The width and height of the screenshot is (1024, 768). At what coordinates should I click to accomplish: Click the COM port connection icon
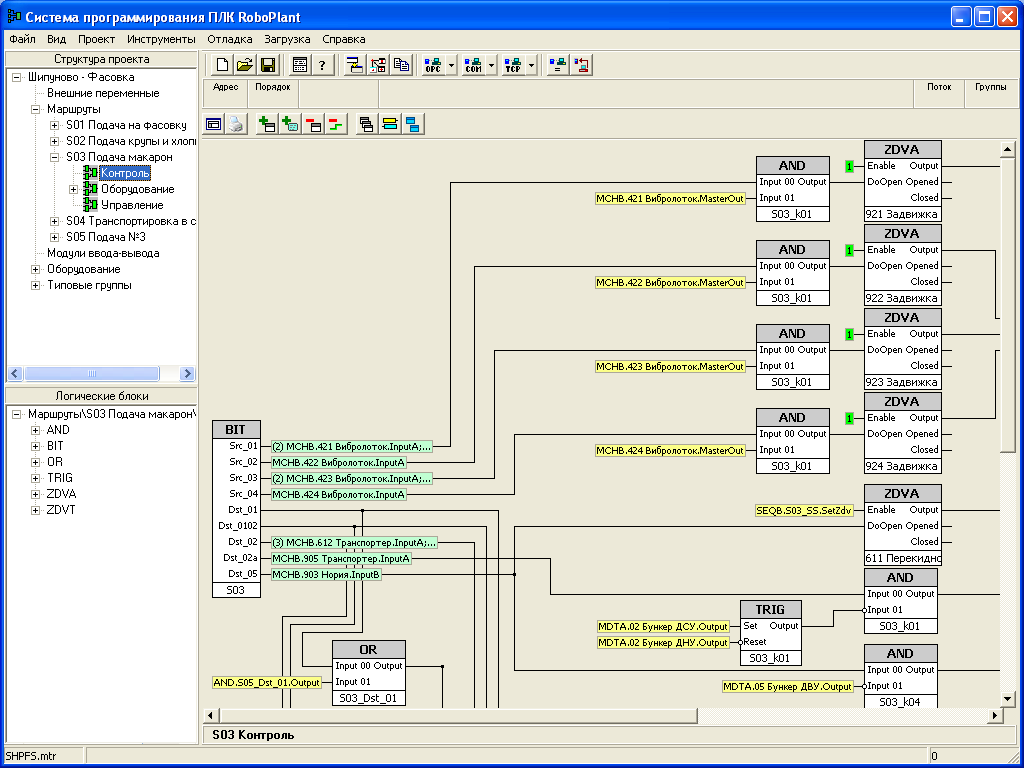[474, 65]
